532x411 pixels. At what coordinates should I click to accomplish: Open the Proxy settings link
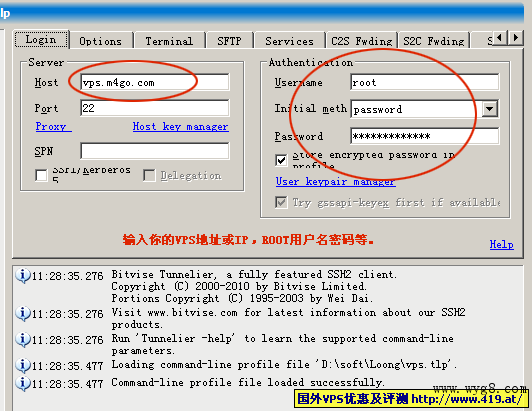(x=53, y=126)
